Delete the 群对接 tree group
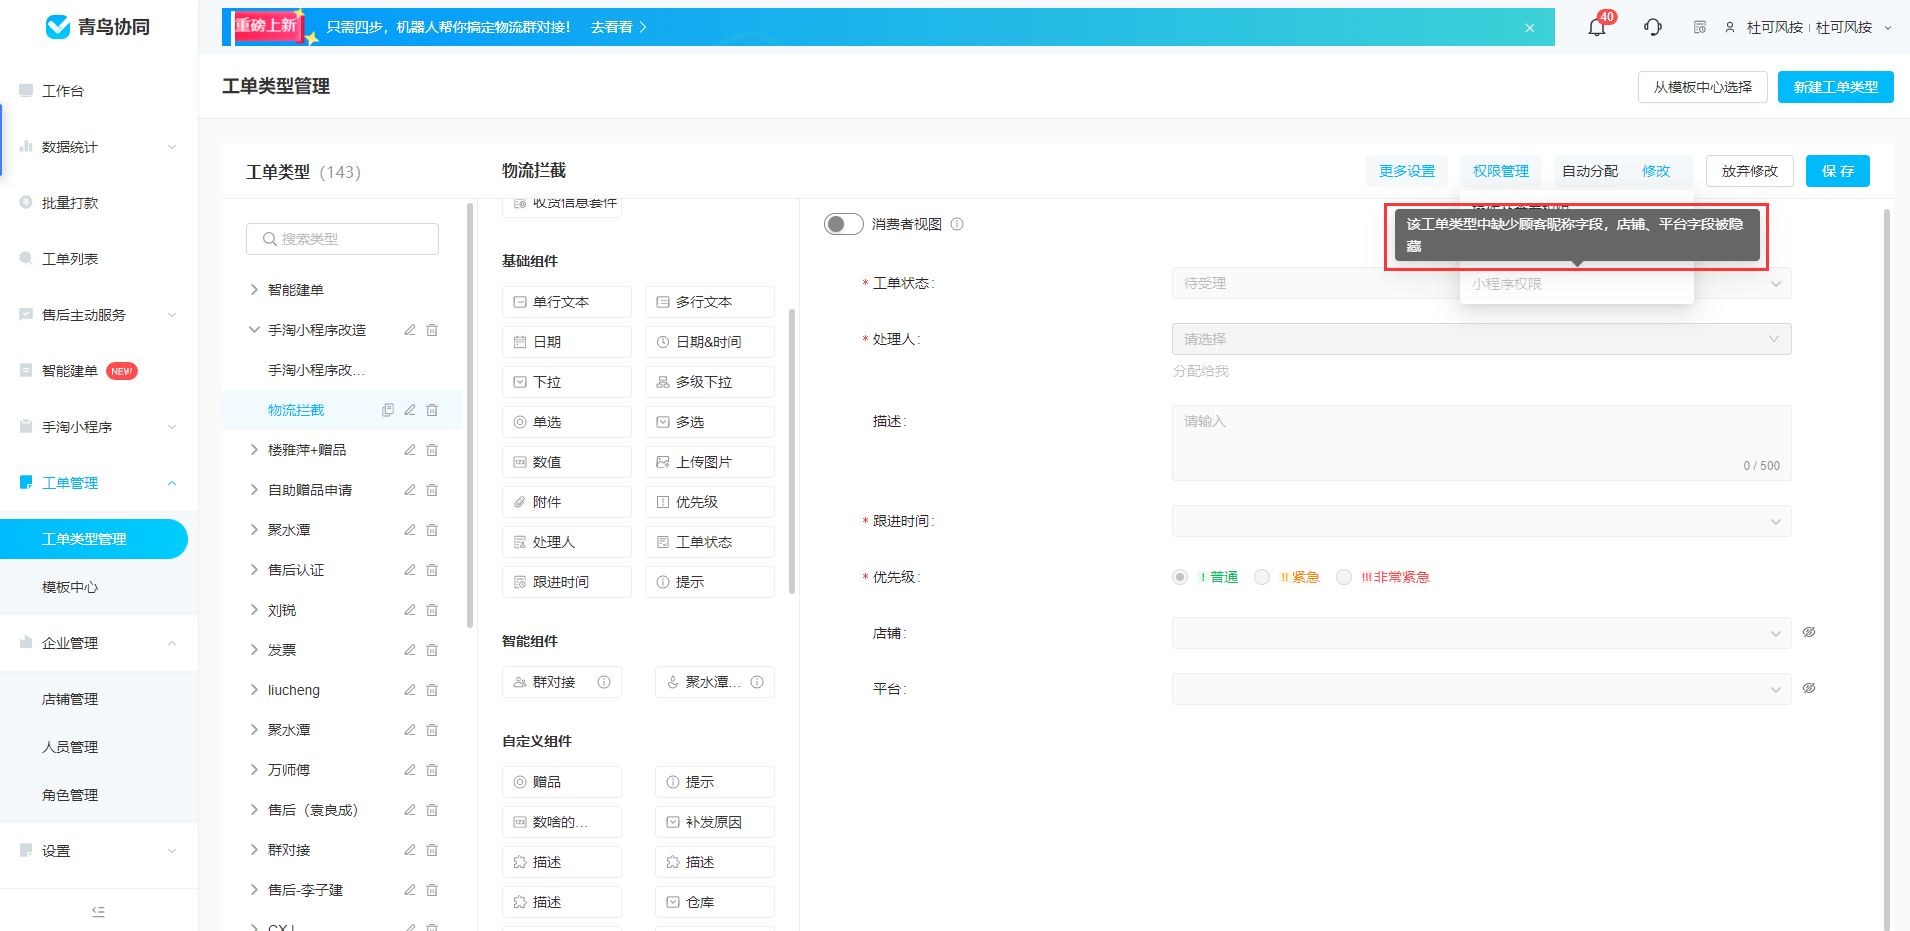 tap(432, 850)
